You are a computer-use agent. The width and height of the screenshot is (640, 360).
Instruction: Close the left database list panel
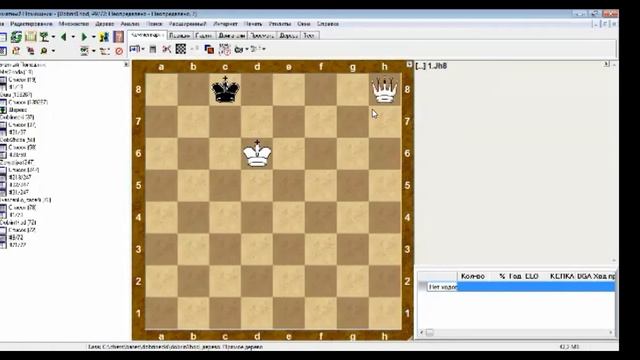126,64
